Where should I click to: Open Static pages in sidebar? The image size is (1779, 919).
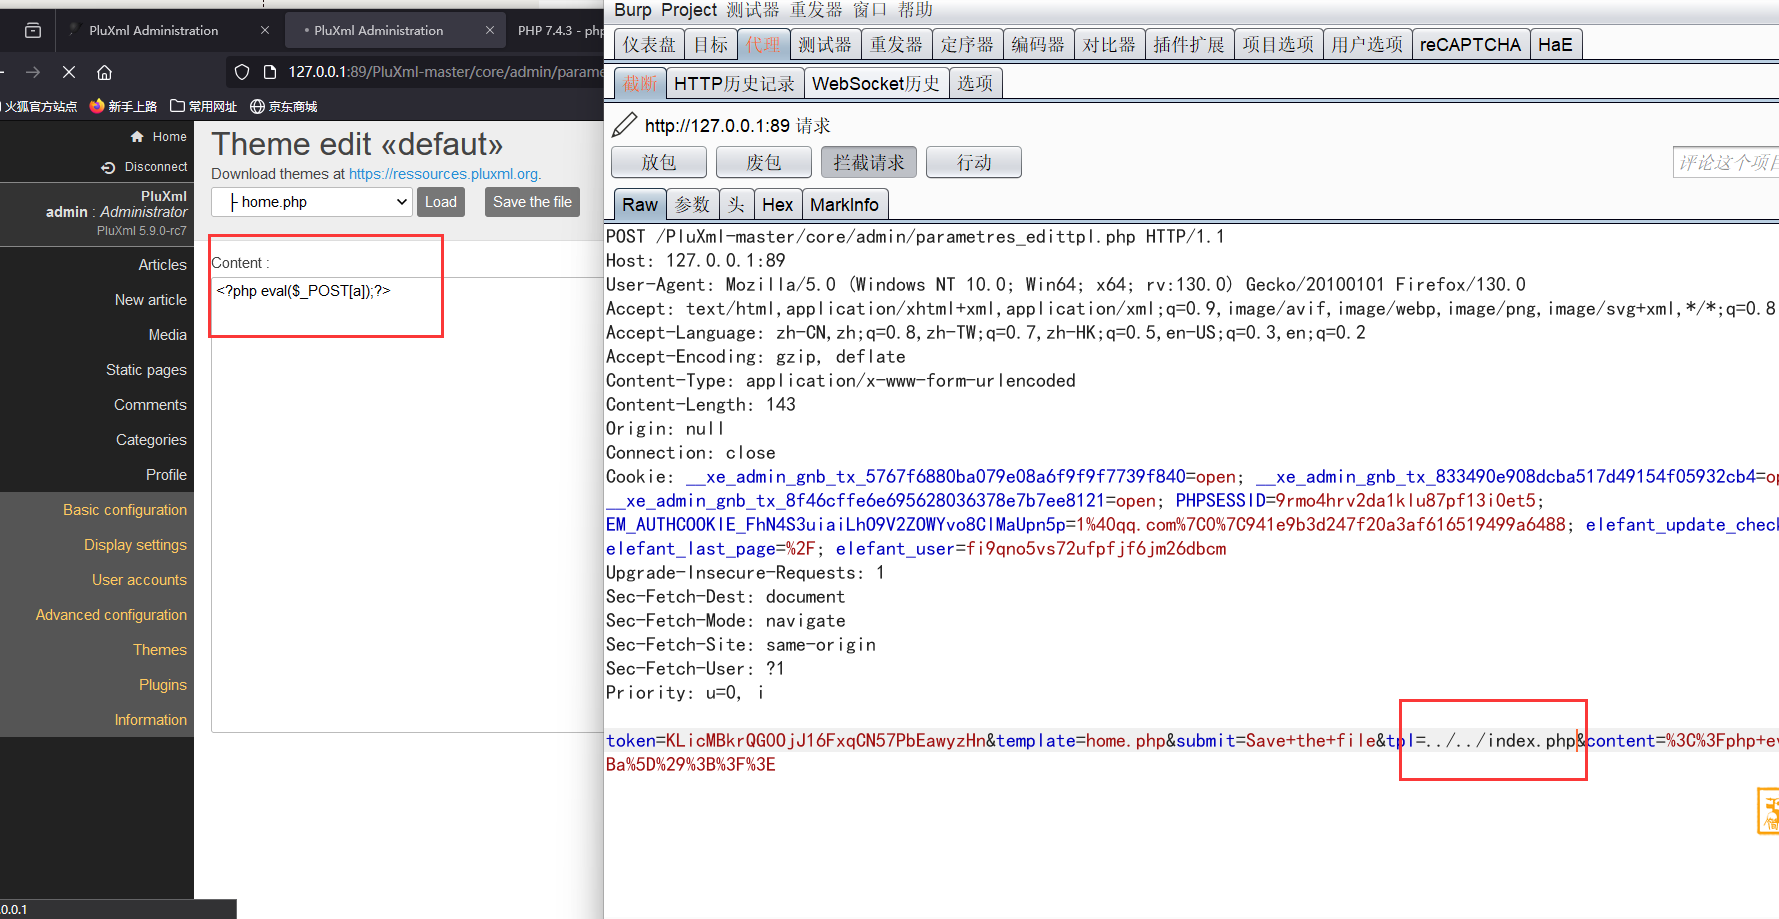(x=146, y=370)
